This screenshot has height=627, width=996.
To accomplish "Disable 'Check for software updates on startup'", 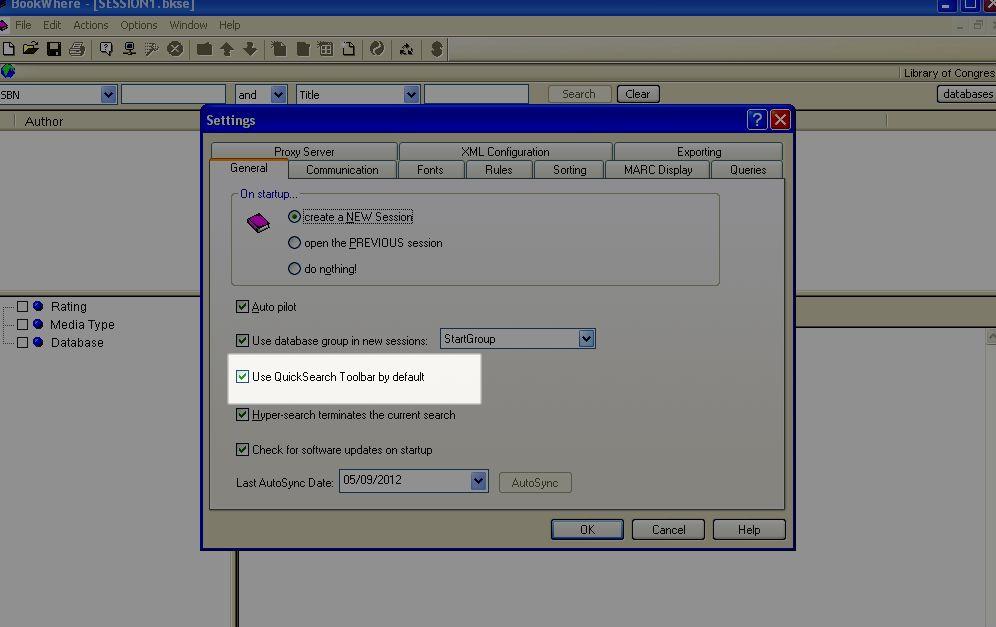I will pos(242,450).
